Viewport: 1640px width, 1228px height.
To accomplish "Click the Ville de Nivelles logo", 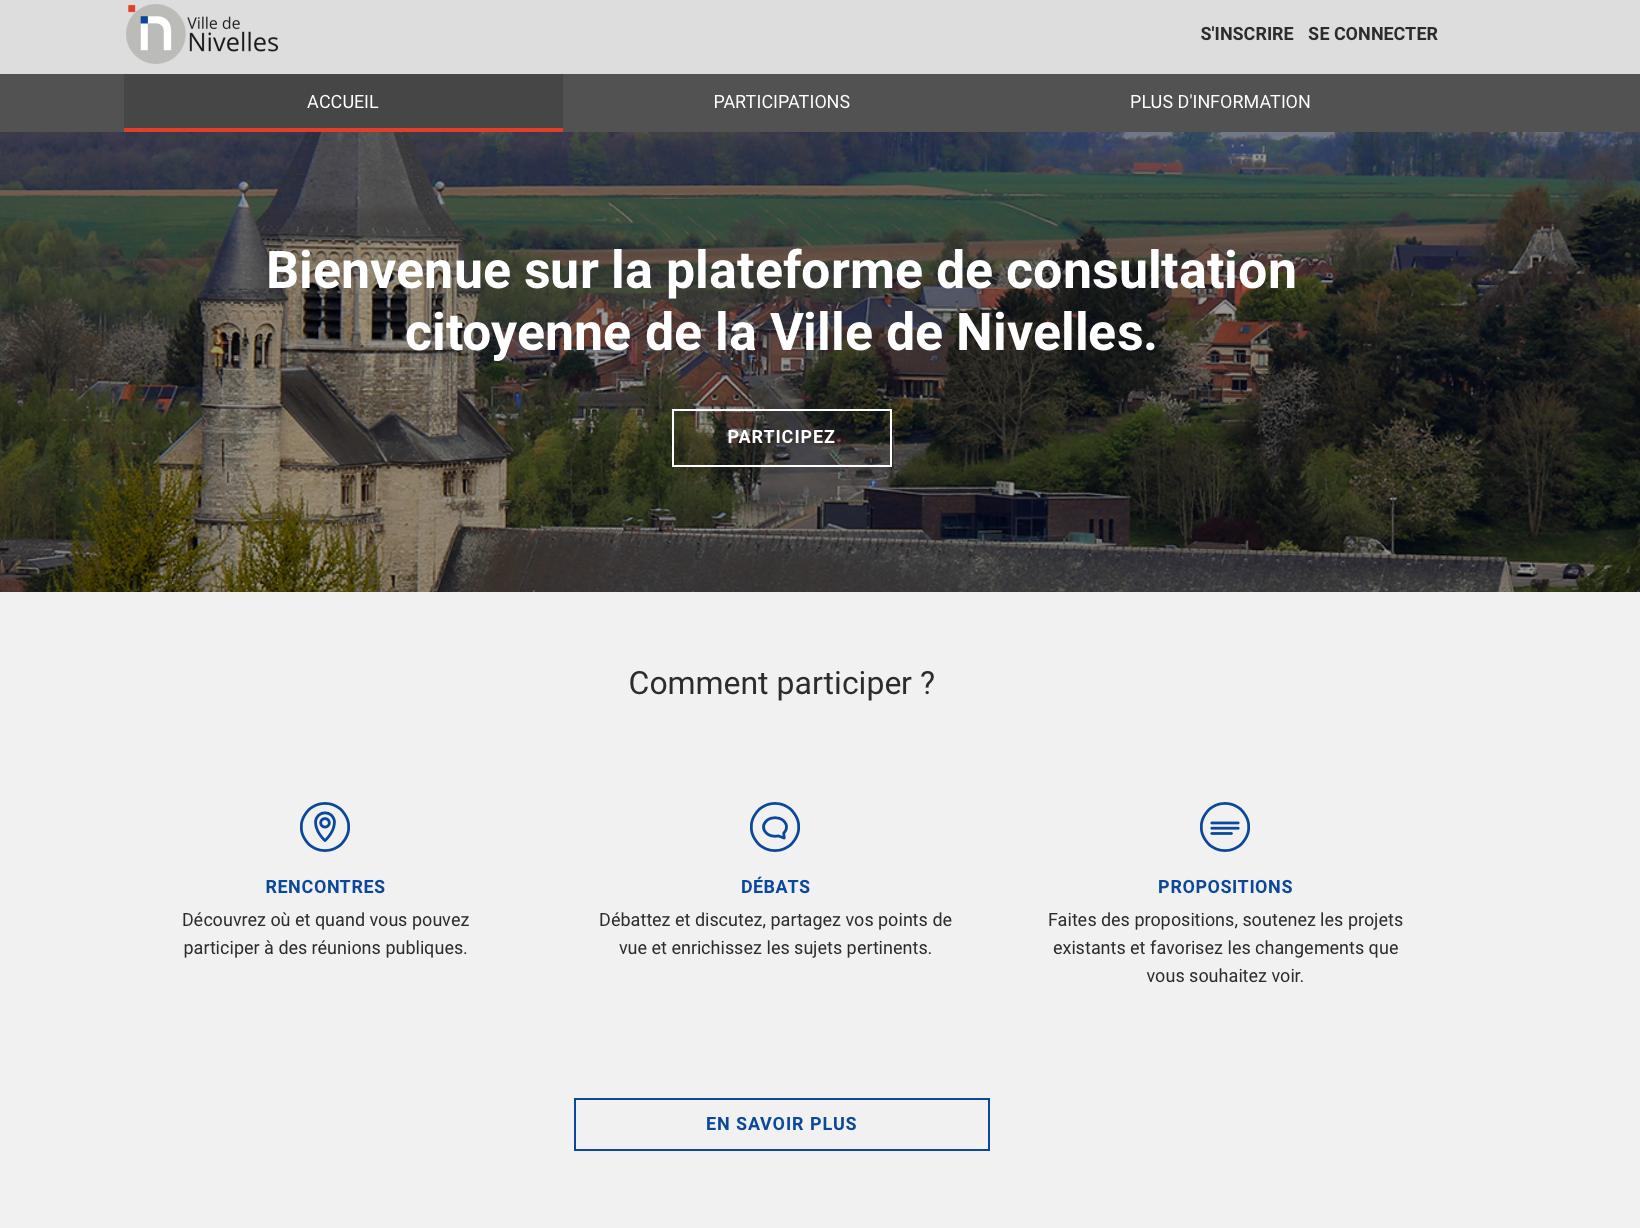I will pos(202,34).
